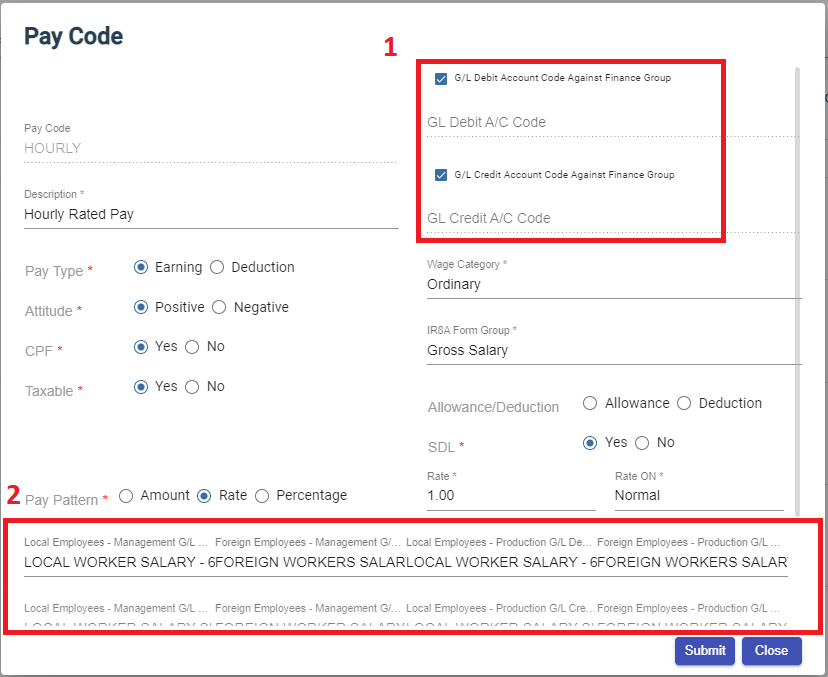Set SDL to No
This screenshot has height=677, width=828.
coord(642,443)
